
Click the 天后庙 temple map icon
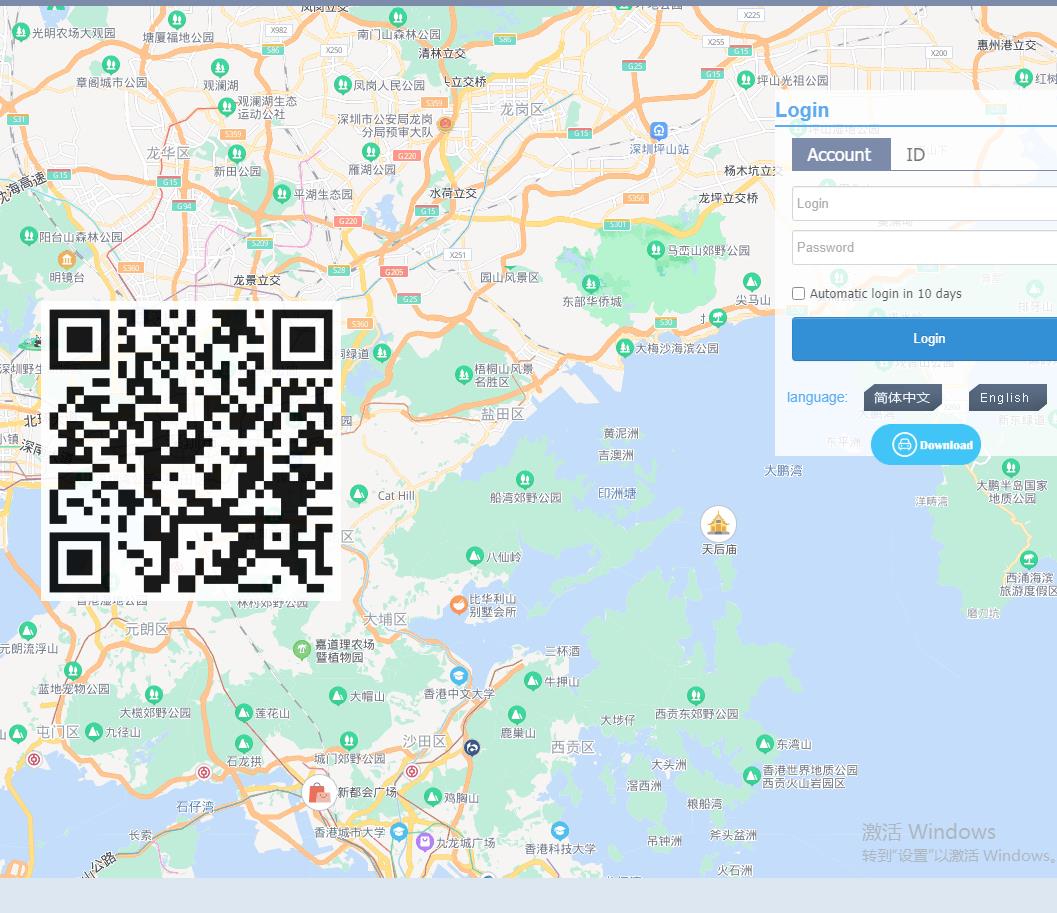[718, 523]
